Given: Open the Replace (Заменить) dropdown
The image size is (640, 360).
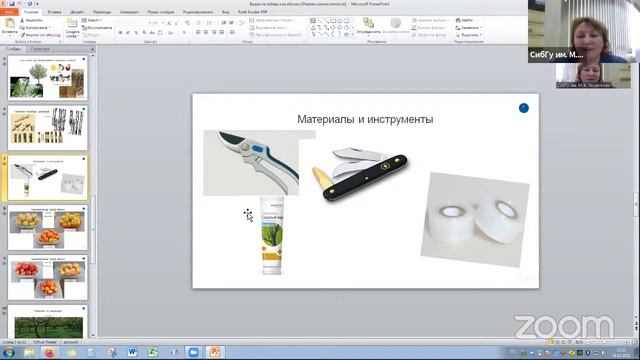Looking at the screenshot, I should tap(469, 28).
